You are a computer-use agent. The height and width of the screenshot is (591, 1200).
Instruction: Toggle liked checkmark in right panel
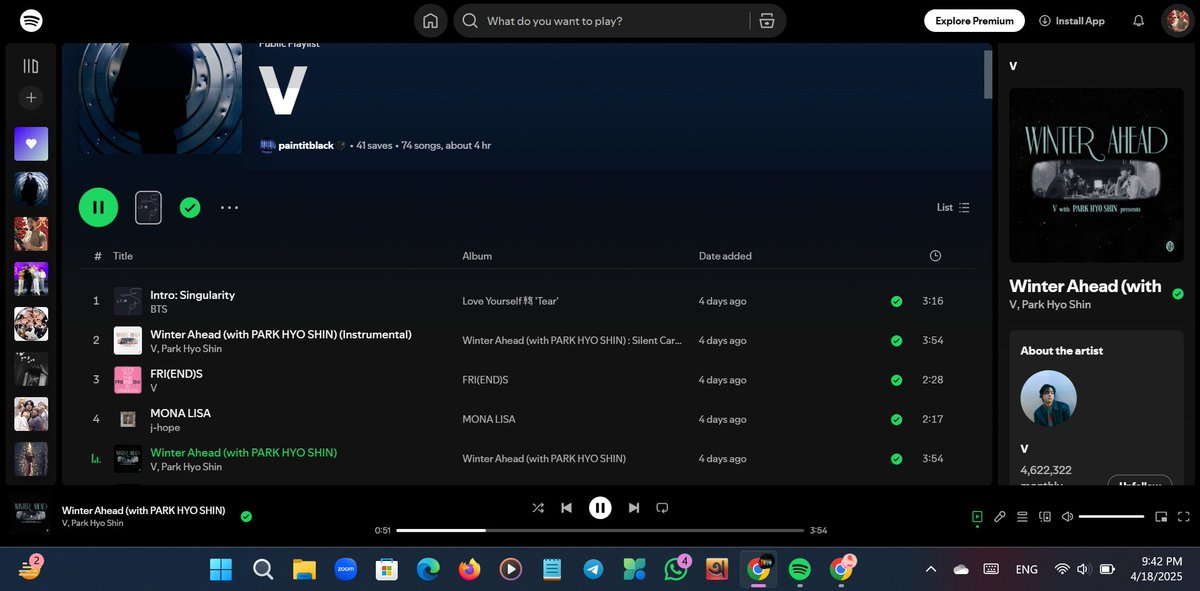coord(1178,294)
